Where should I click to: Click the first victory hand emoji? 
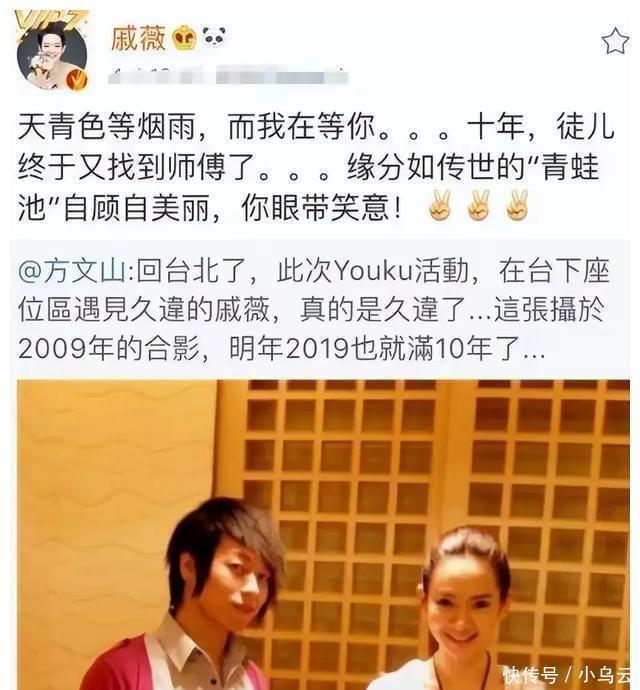[x=441, y=206]
